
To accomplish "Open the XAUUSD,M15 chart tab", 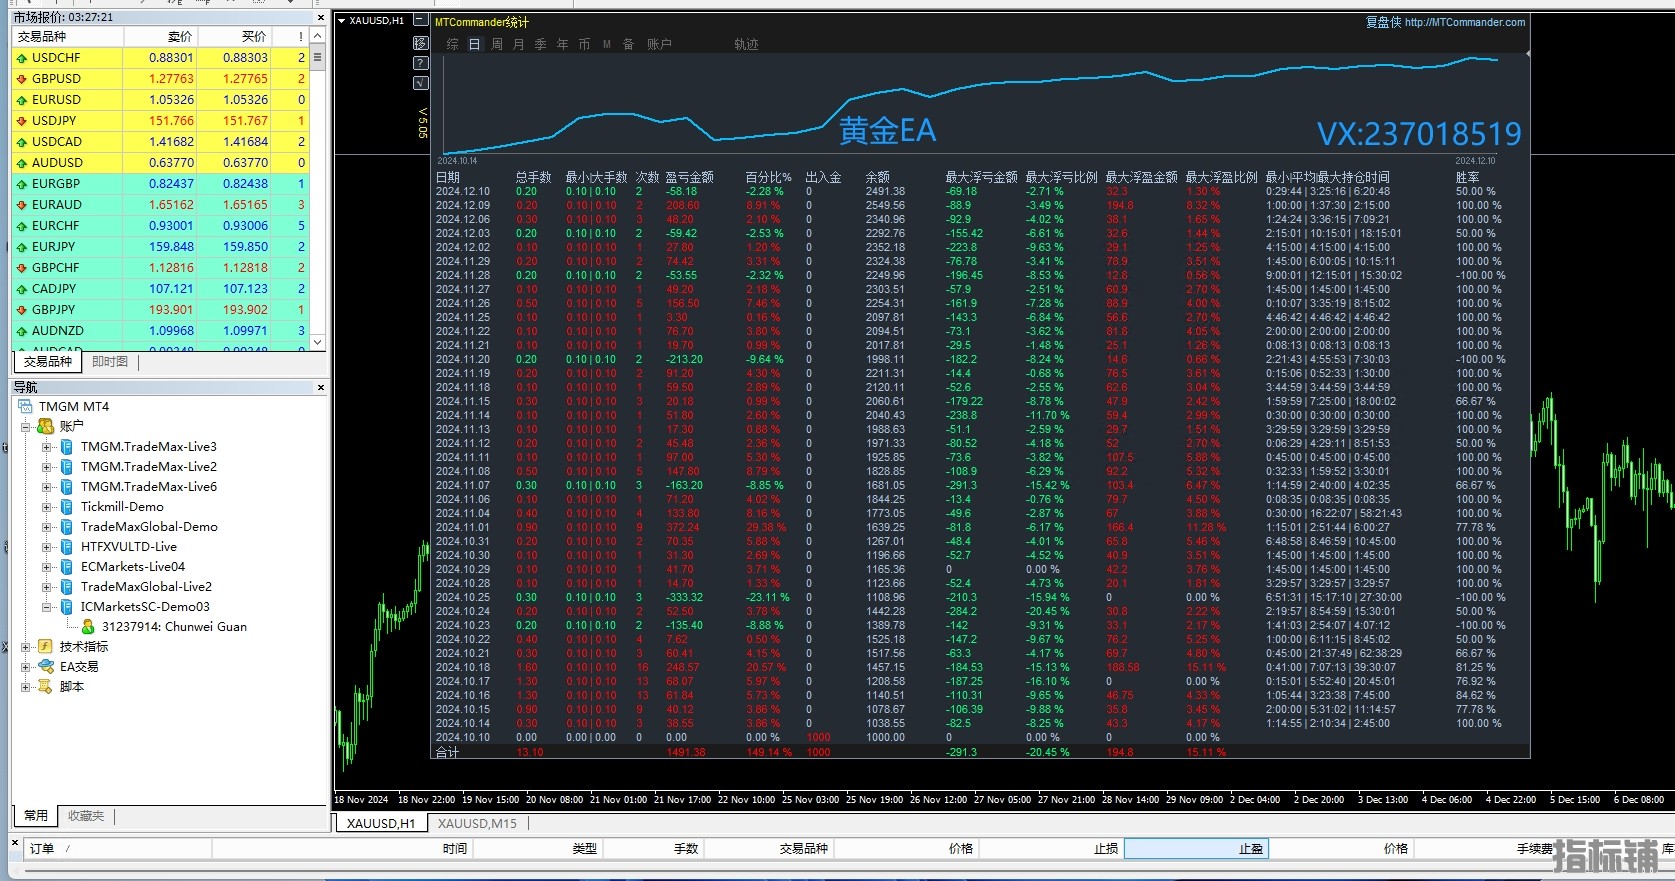I will (477, 824).
